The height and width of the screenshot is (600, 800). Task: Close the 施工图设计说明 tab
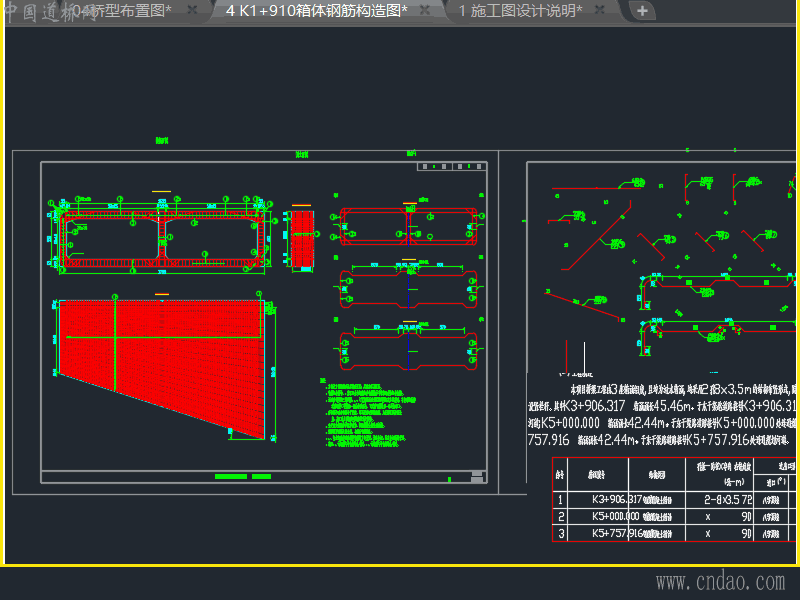click(600, 9)
